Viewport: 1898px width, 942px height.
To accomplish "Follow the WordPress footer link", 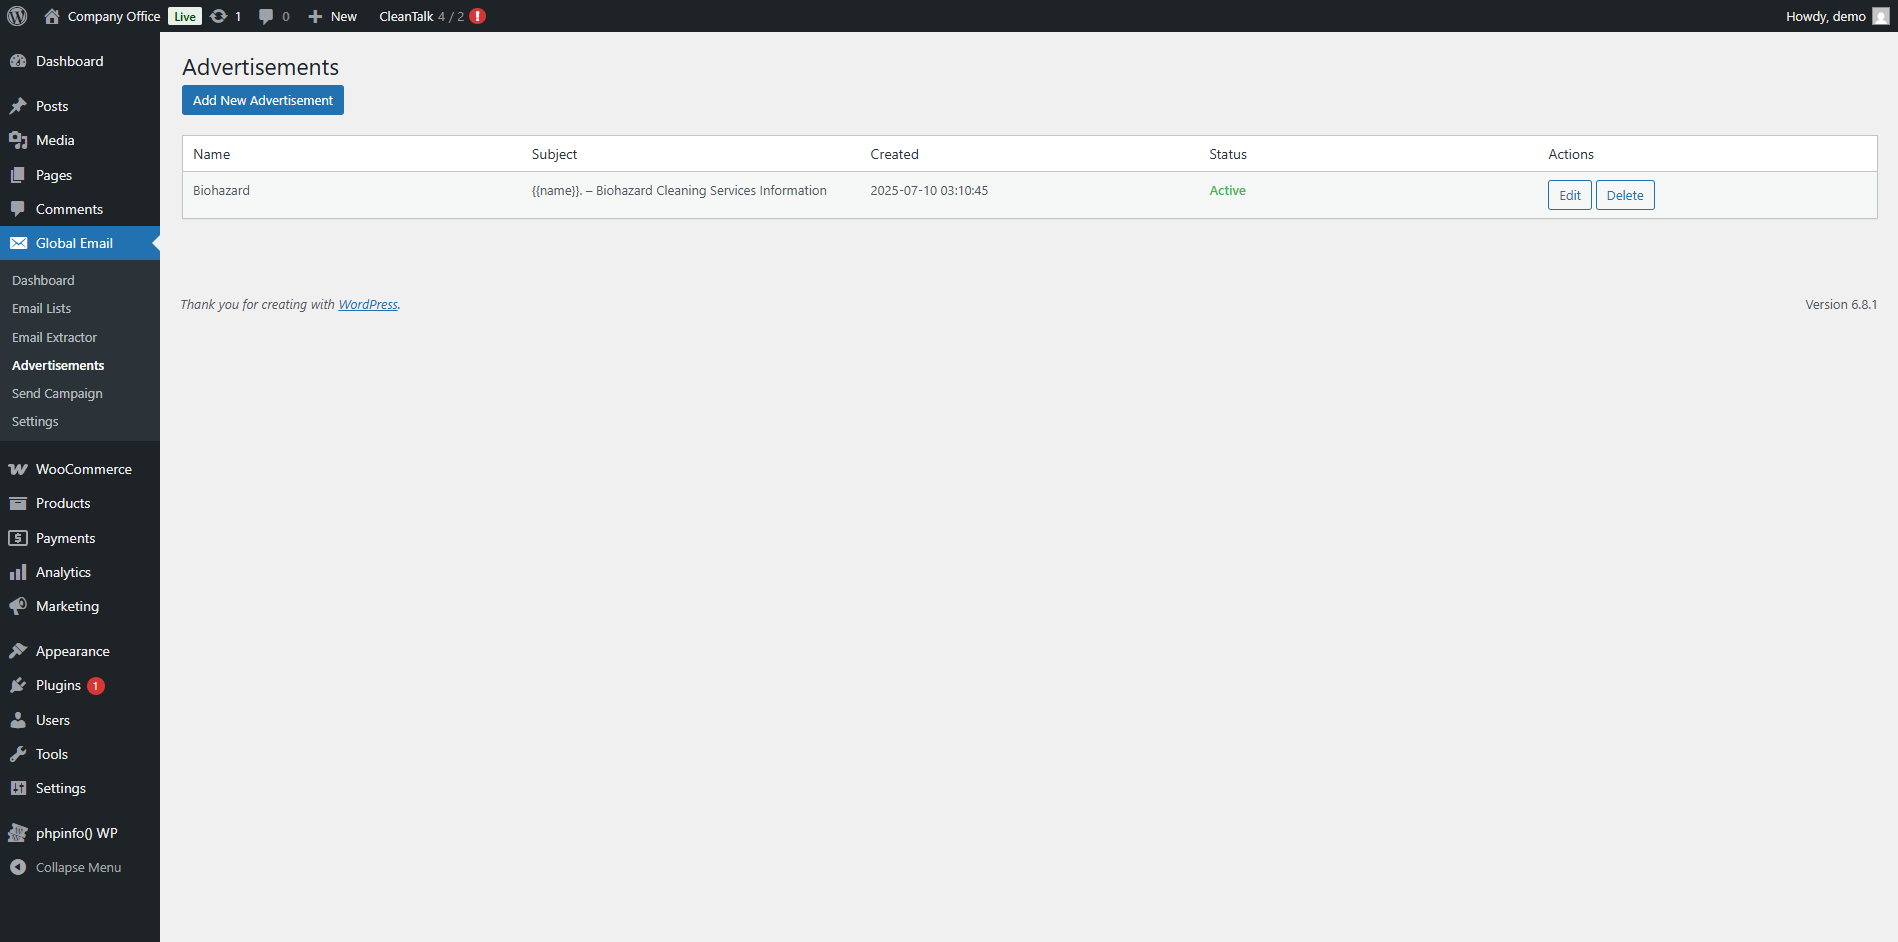I will tap(367, 304).
